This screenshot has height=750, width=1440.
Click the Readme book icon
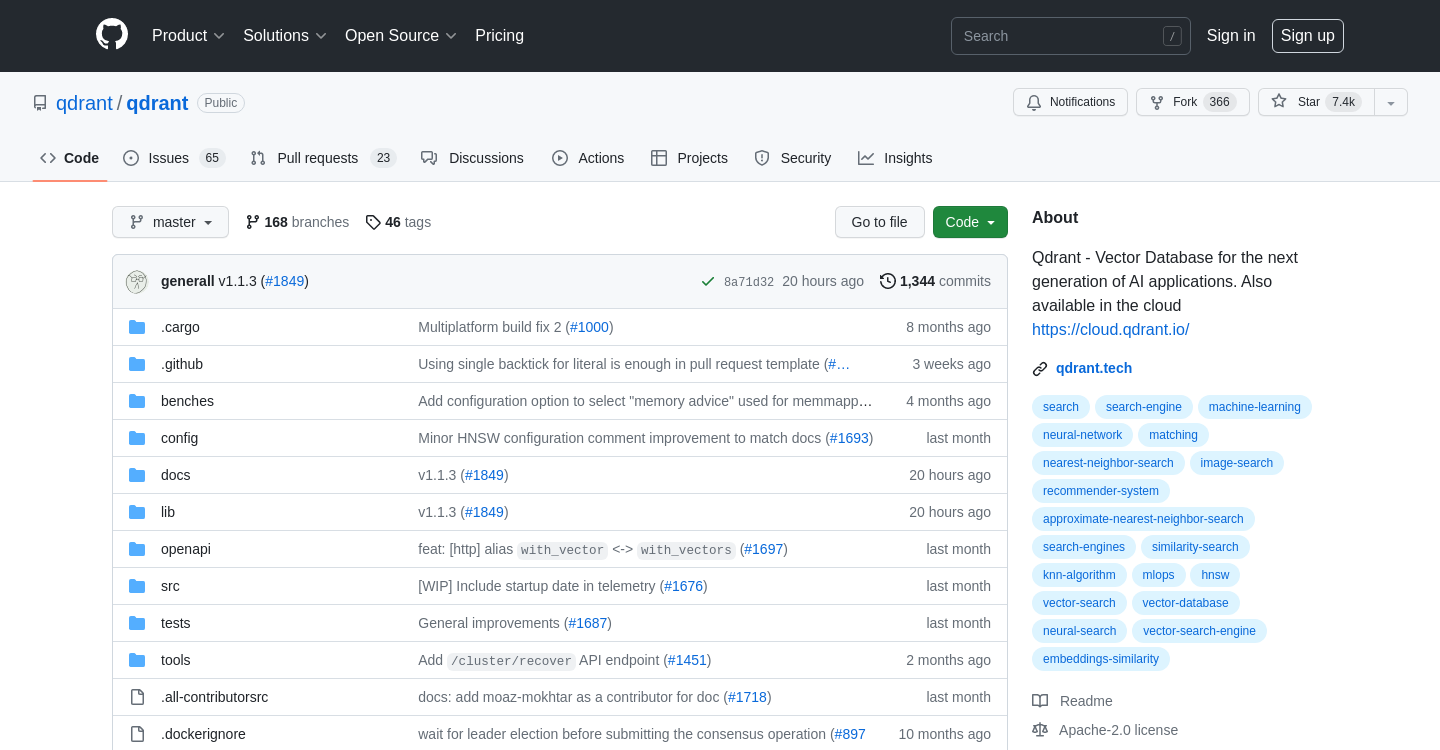point(1040,701)
